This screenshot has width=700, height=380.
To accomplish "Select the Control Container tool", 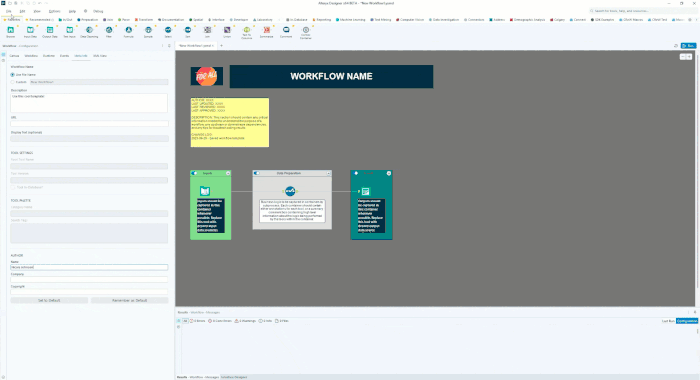I will (x=306, y=33).
